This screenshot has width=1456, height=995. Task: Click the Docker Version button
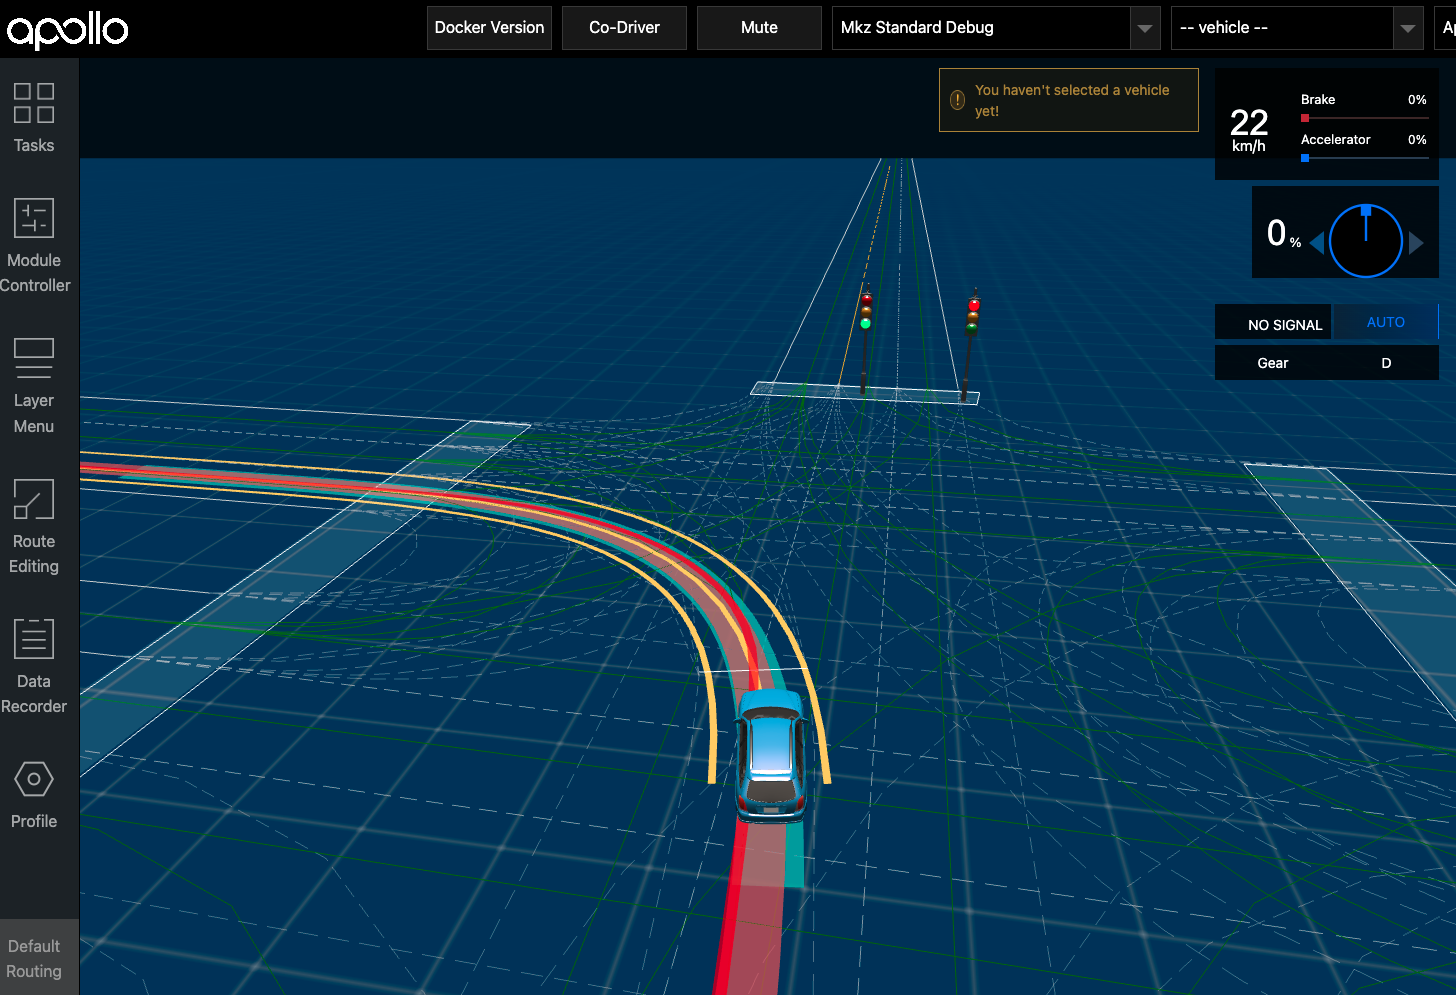[489, 28]
